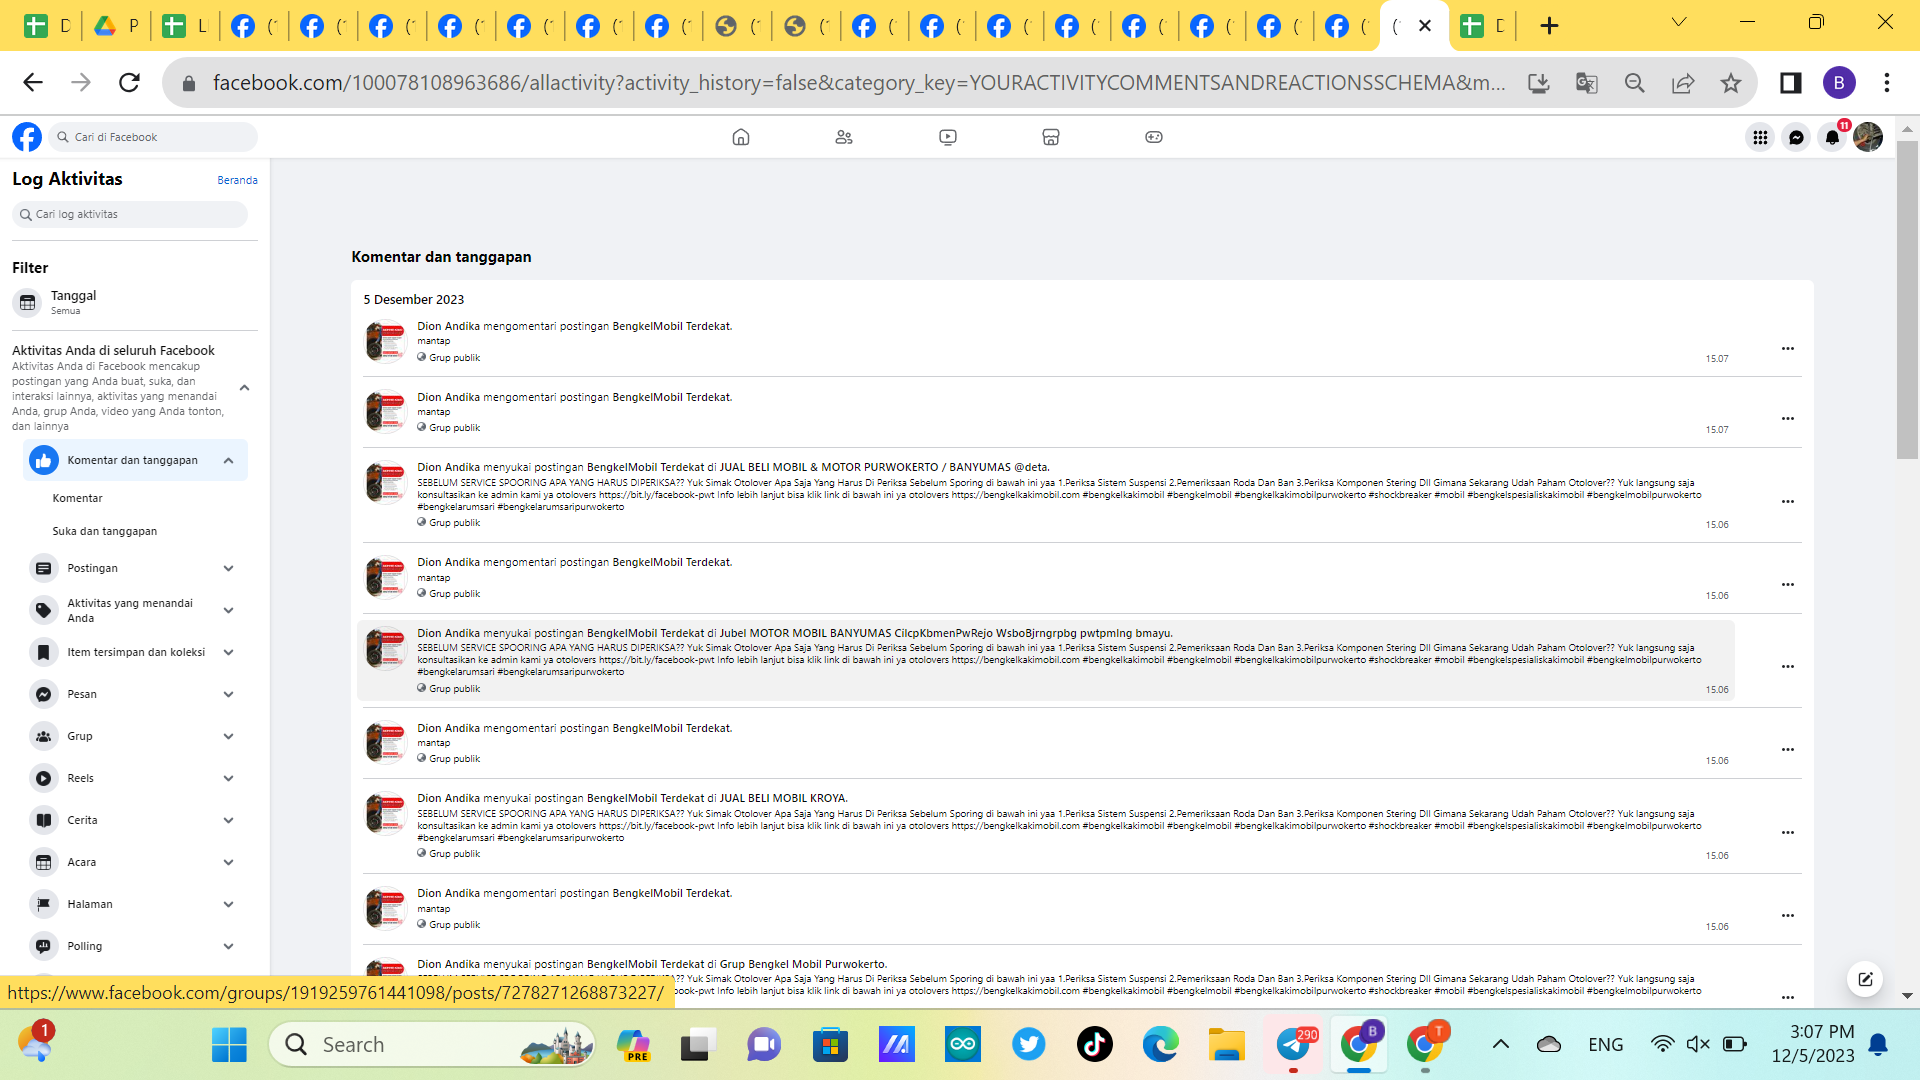
Task: Go back to previous page
Action: (33, 82)
